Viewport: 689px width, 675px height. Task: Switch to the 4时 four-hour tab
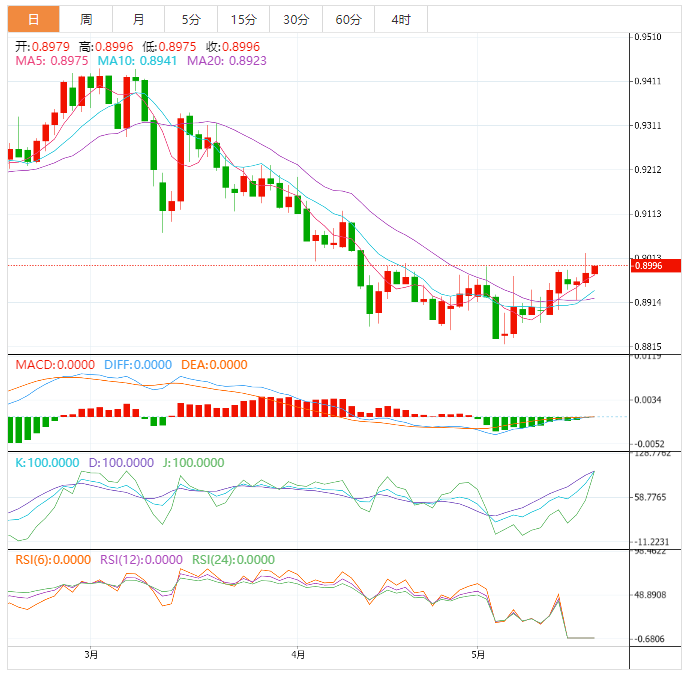point(401,19)
